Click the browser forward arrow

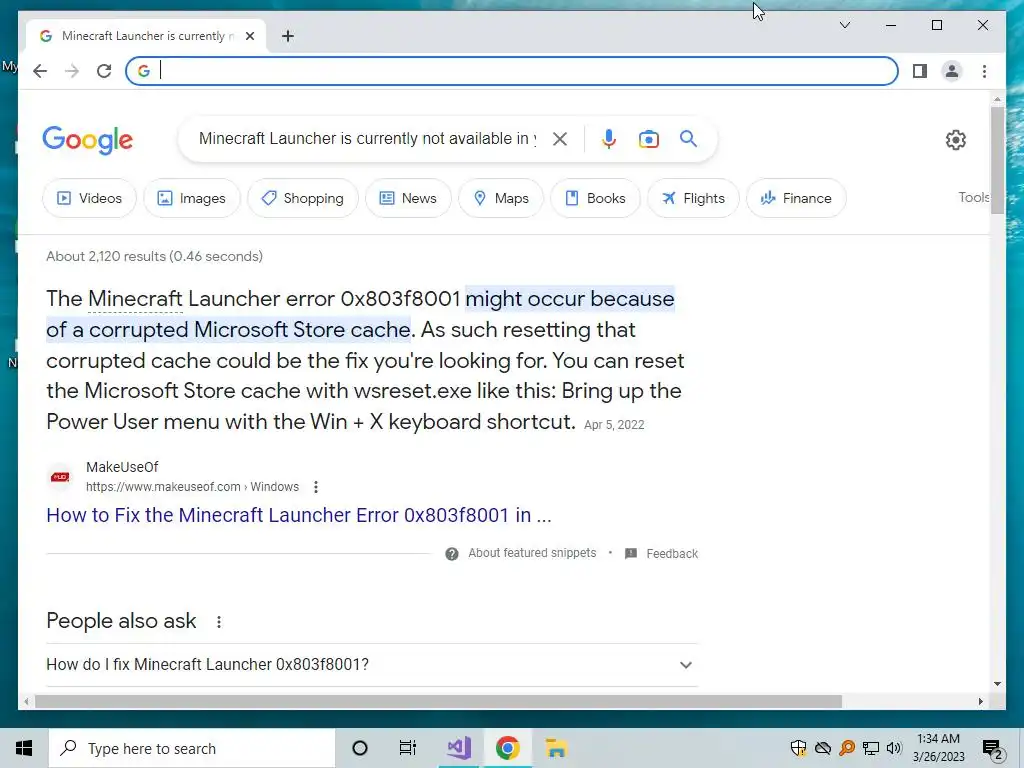click(72, 71)
